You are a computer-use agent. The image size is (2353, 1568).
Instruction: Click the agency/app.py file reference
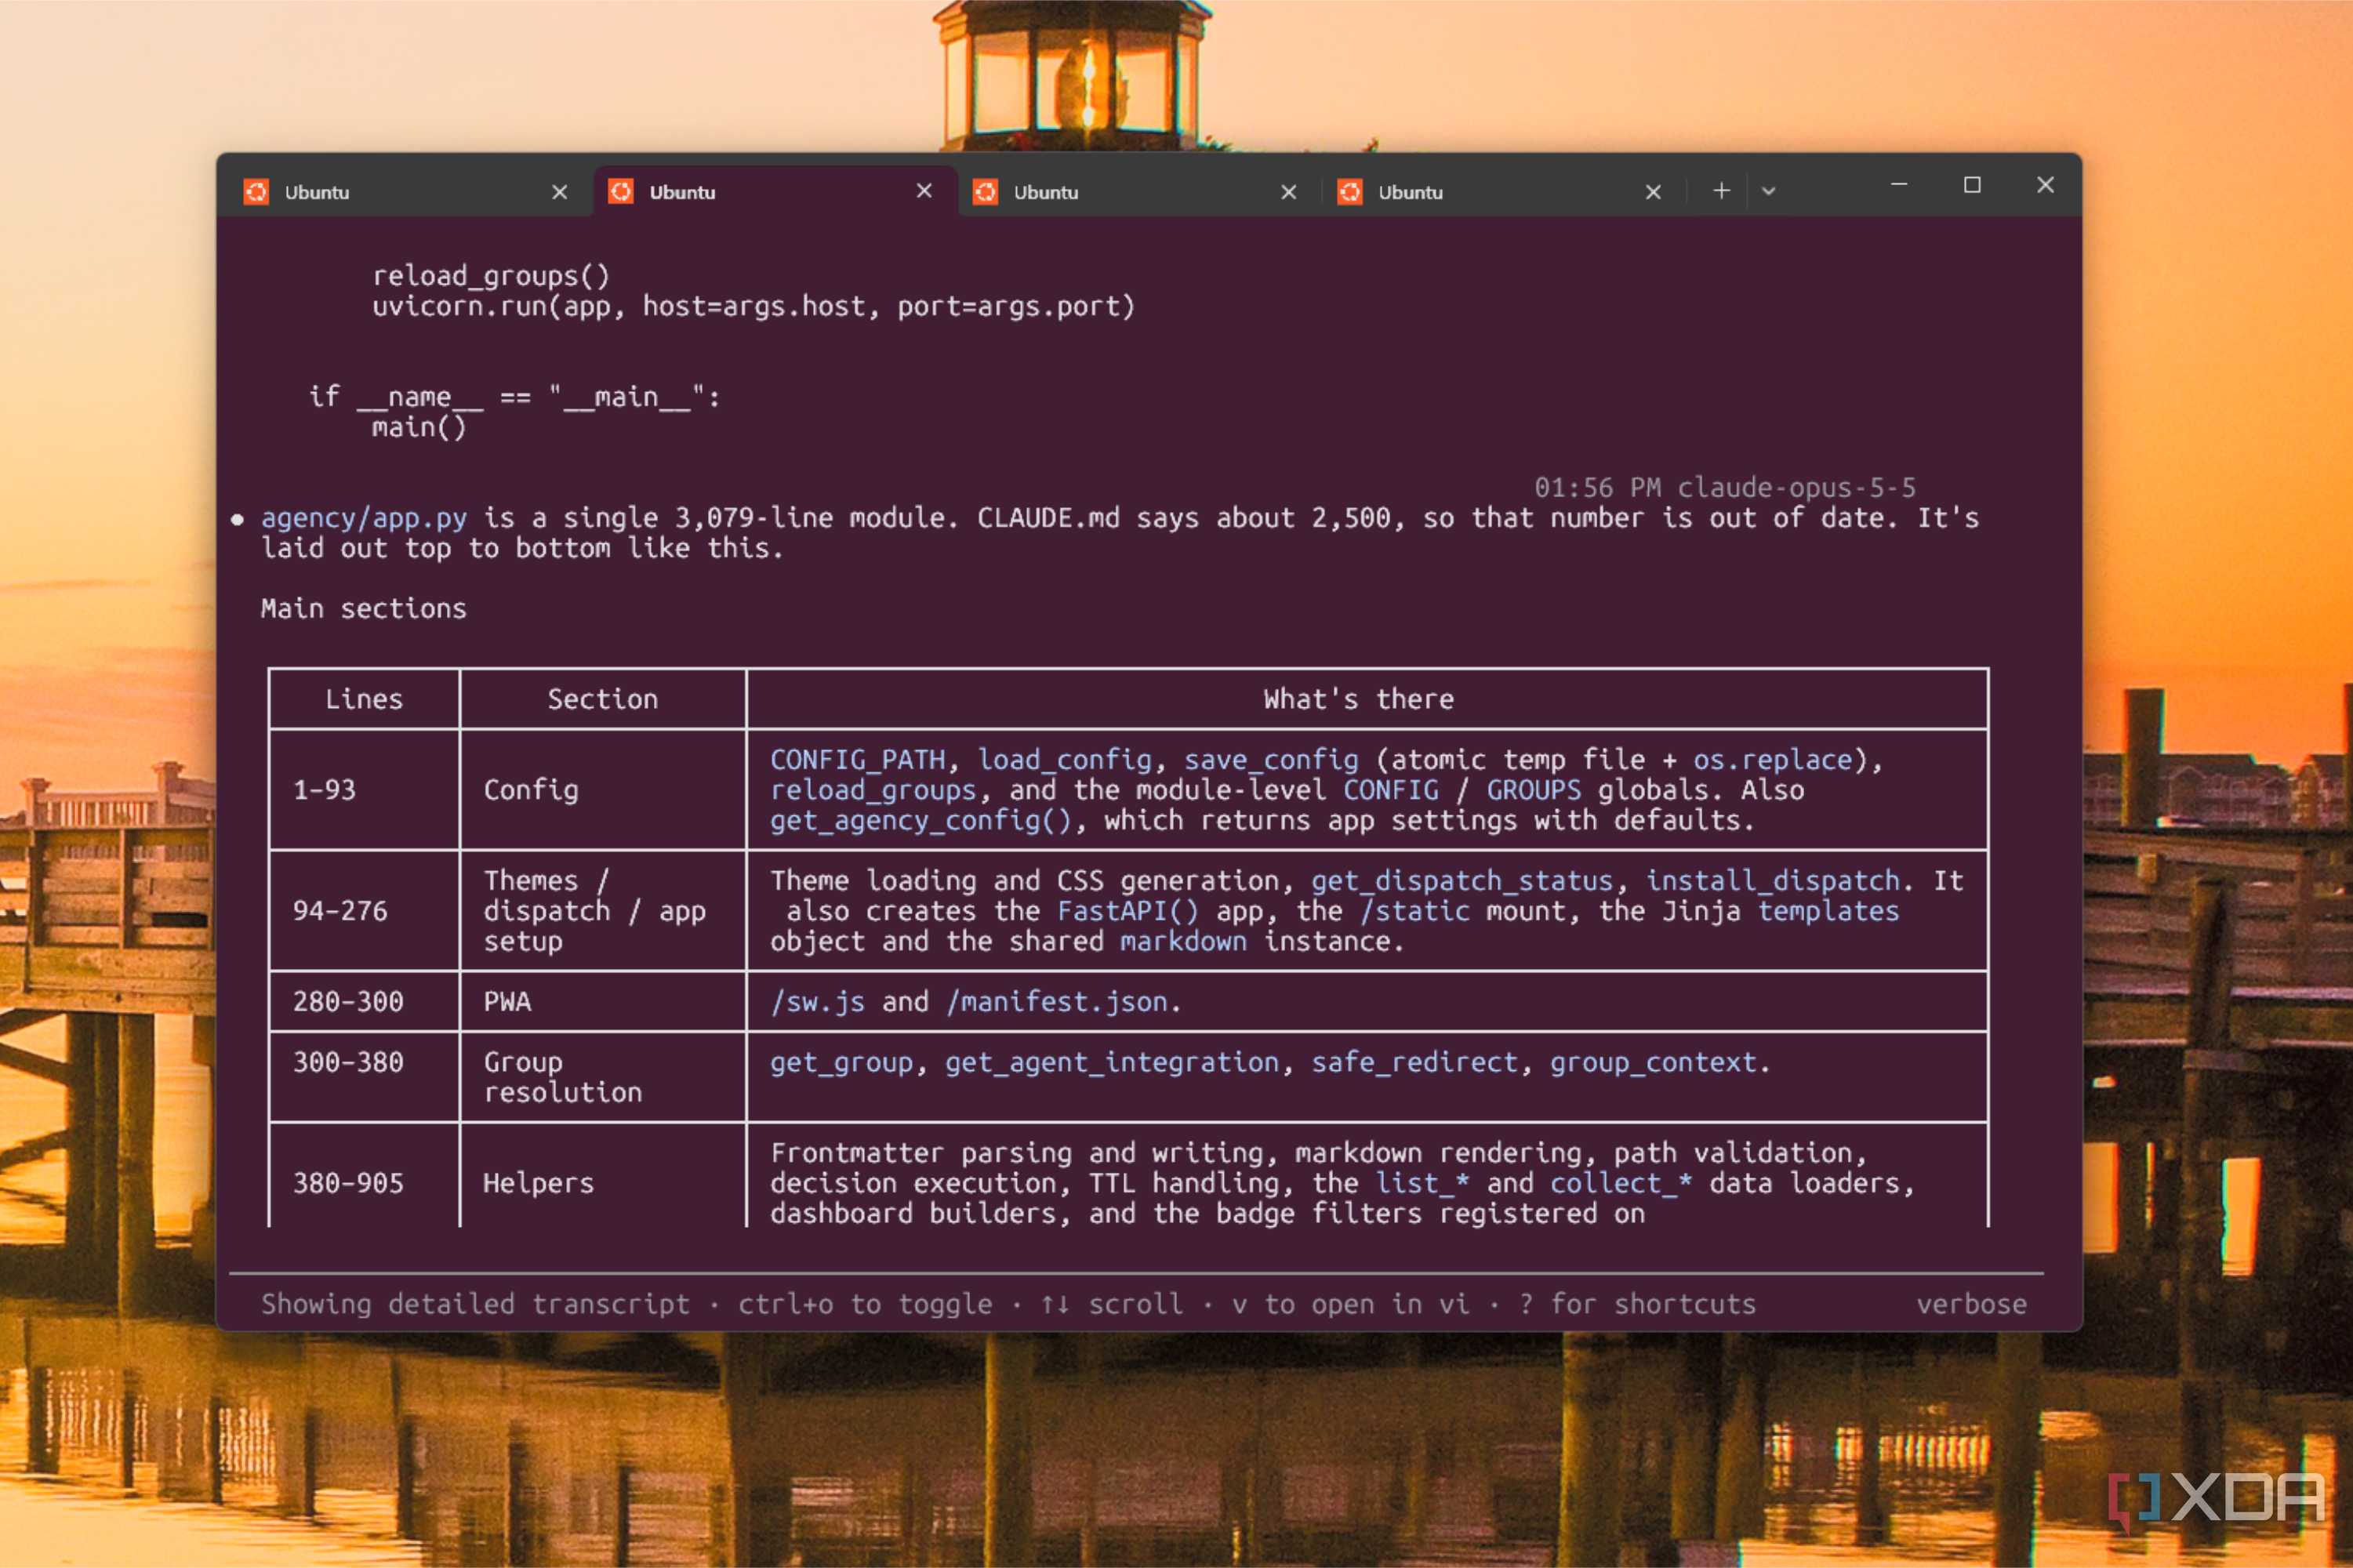[364, 518]
